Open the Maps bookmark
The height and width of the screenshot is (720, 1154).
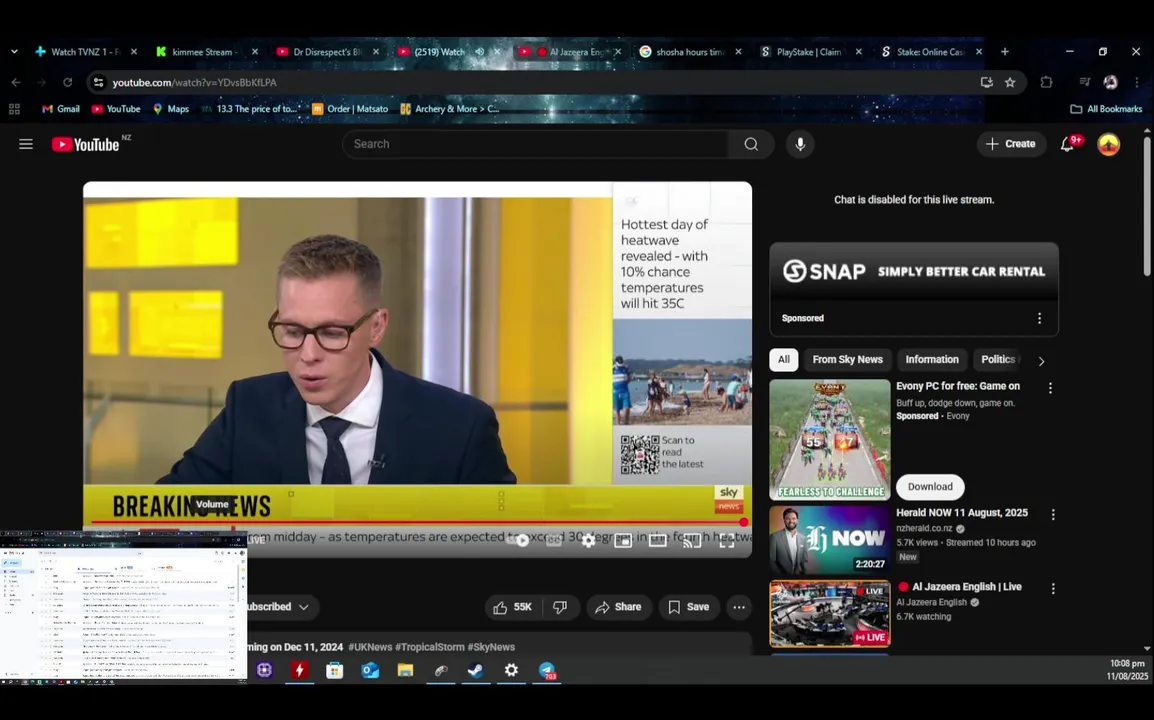click(171, 109)
